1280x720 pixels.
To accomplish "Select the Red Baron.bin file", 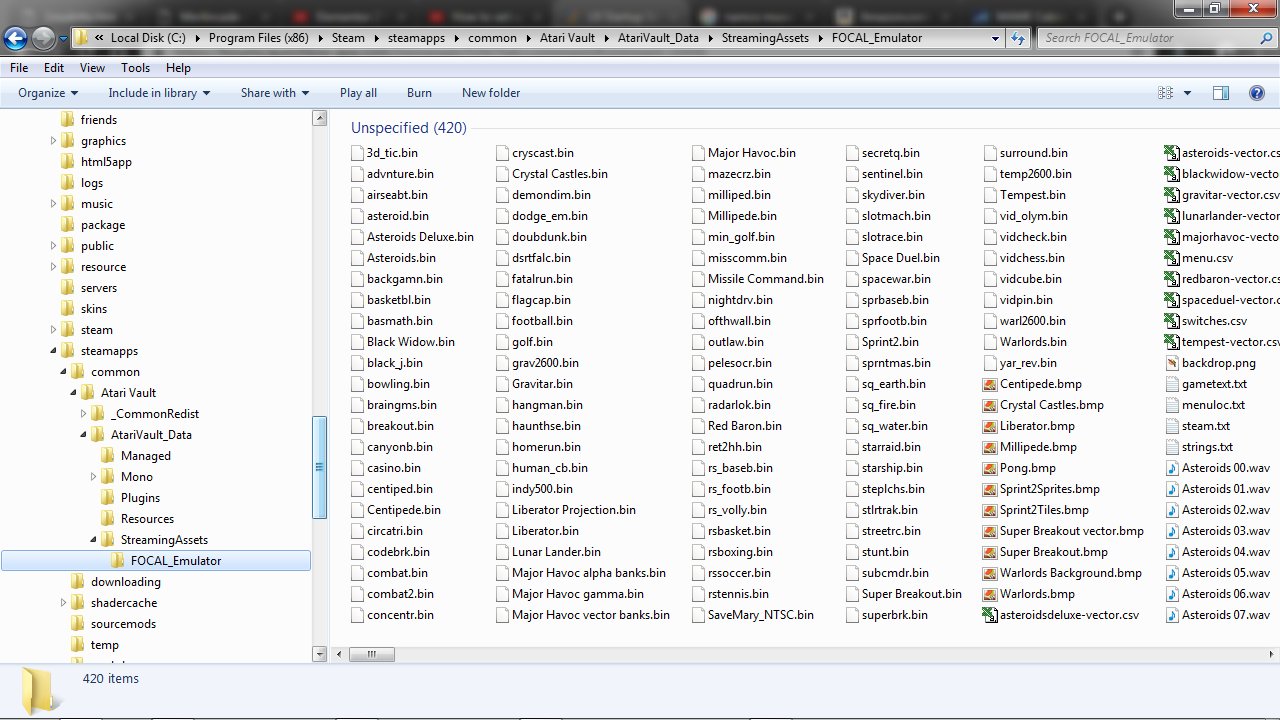I will [745, 426].
